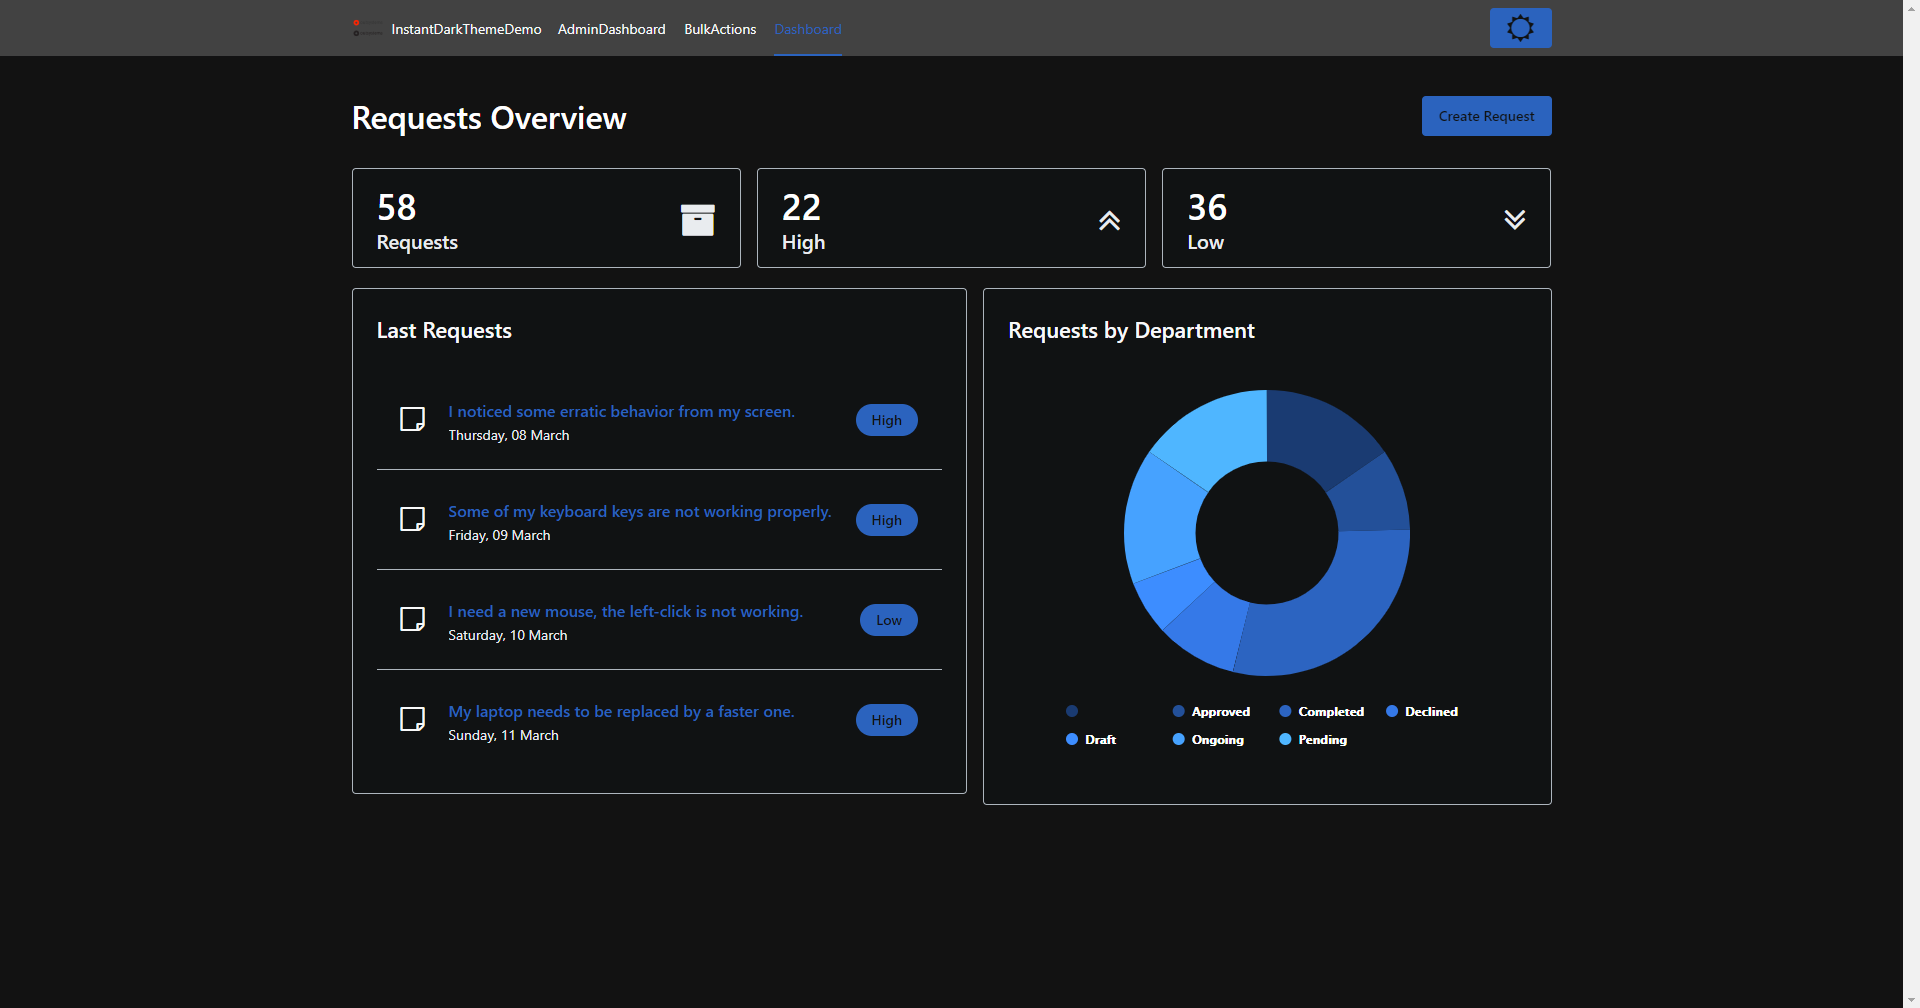1920x1008 pixels.
Task: Click the High badge on the keyboard request
Action: pos(886,519)
